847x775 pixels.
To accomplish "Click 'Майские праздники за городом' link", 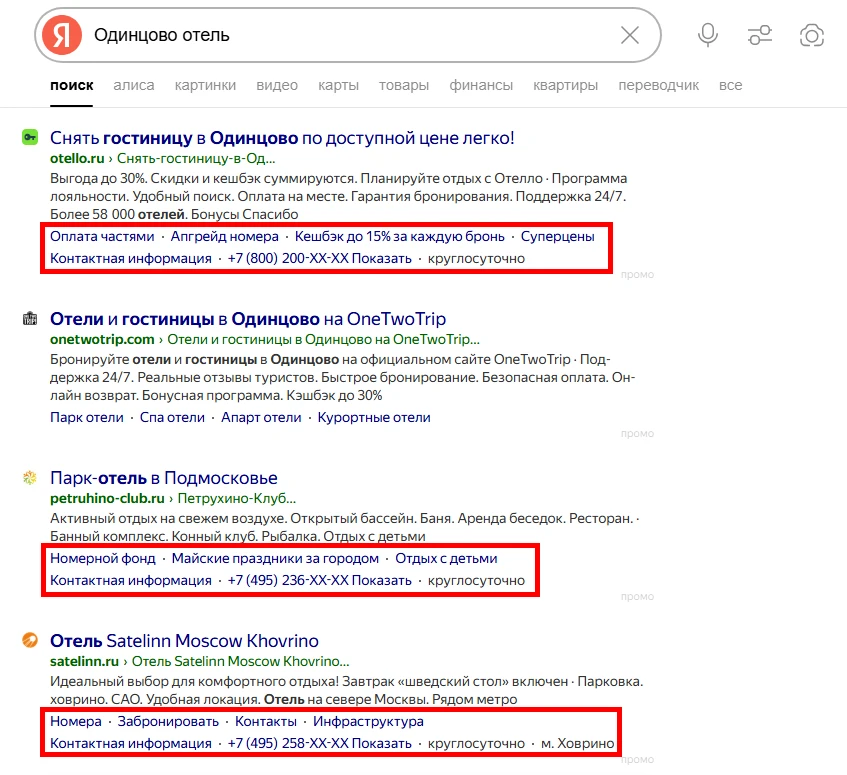I will 275,558.
